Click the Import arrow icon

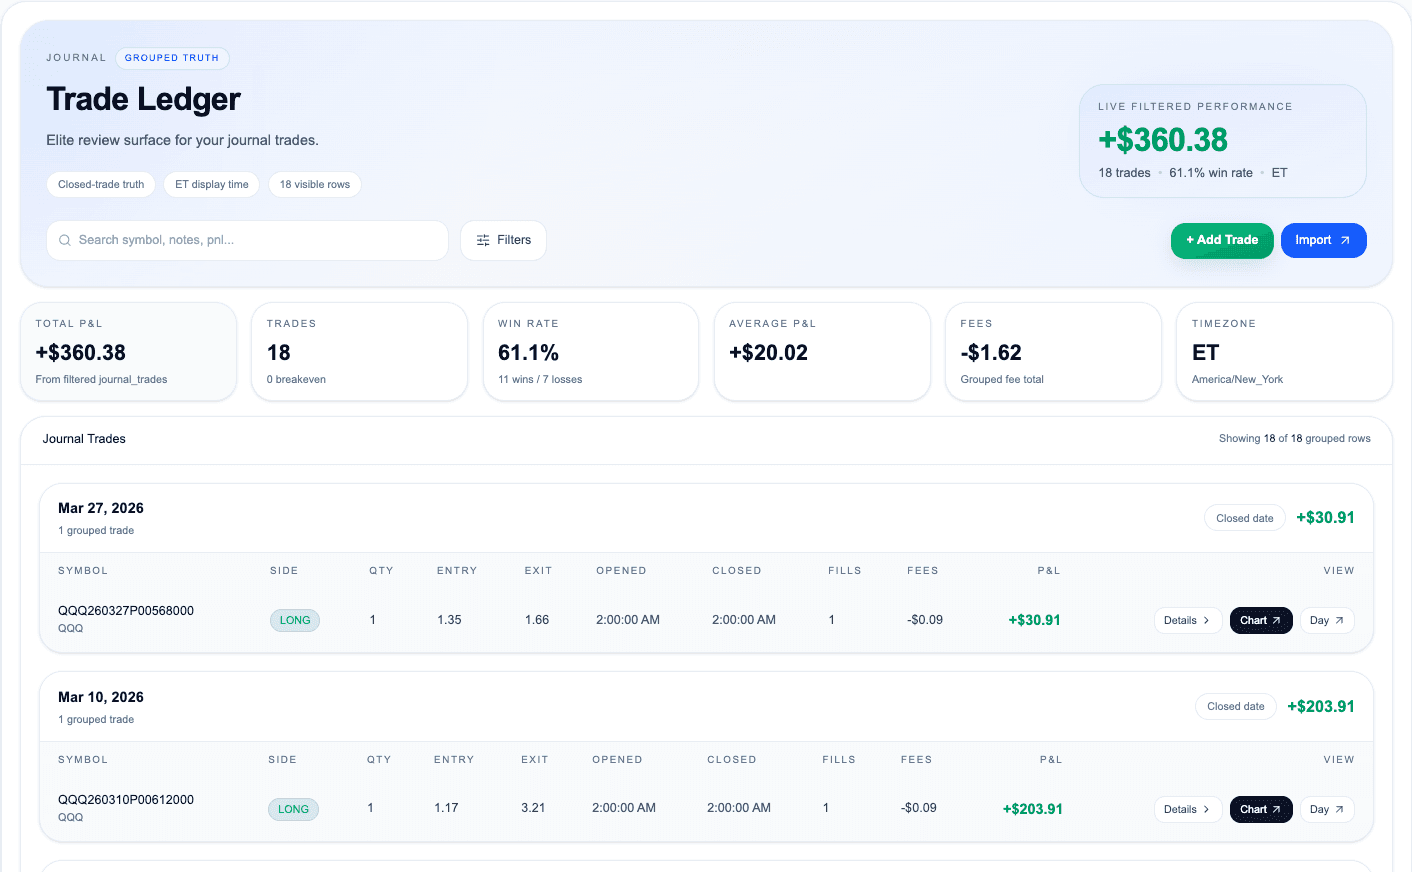(1345, 240)
